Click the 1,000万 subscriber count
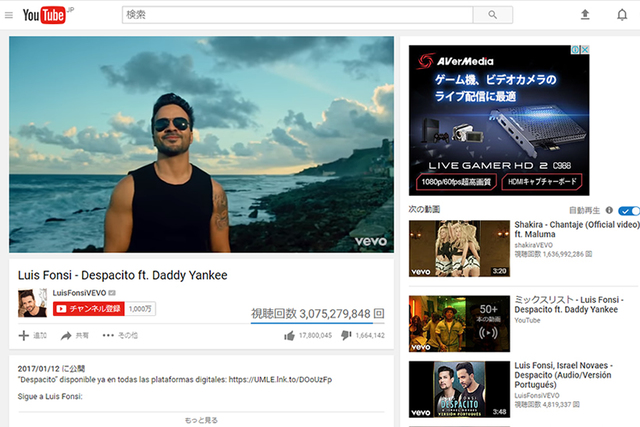The height and width of the screenshot is (427, 640). 140,309
